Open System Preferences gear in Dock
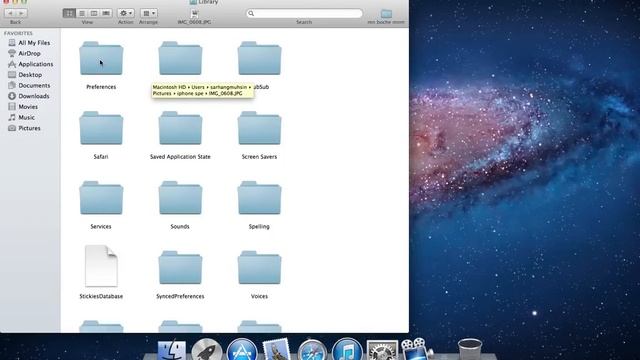640x360 pixels. tap(382, 350)
